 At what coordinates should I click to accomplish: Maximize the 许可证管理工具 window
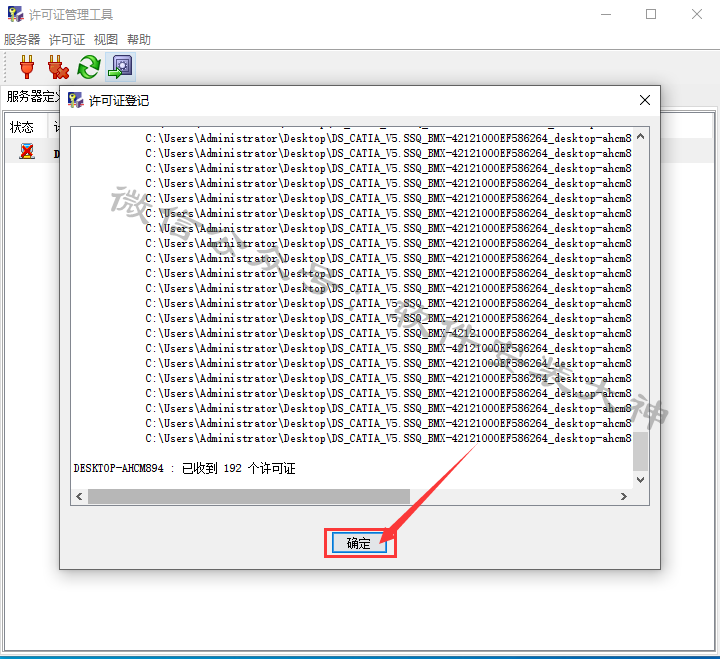tap(651, 14)
